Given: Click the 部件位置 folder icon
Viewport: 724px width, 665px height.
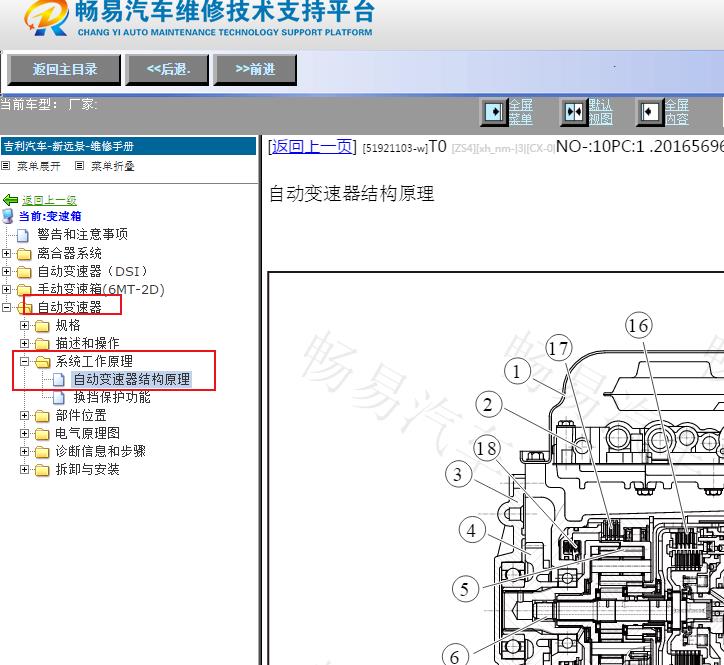Looking at the screenshot, I should click(x=42, y=416).
